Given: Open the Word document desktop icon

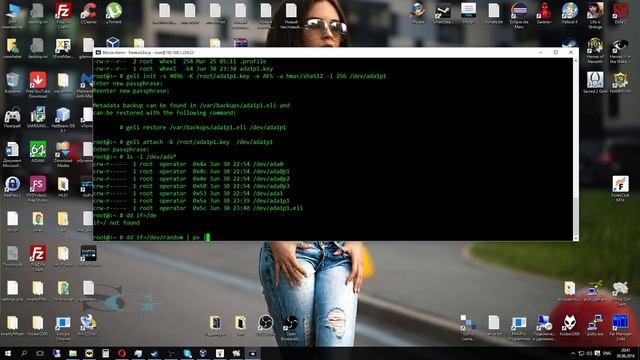Looking at the screenshot, I should coord(12,154).
